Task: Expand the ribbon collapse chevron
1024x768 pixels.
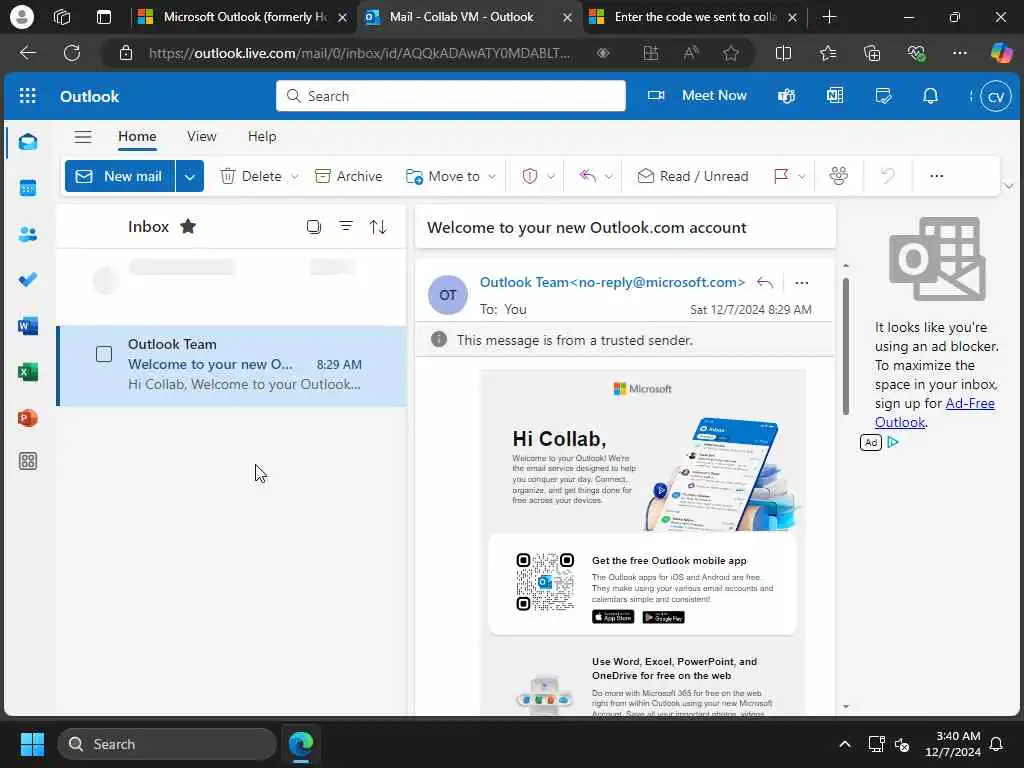Action: pyautogui.click(x=1009, y=186)
